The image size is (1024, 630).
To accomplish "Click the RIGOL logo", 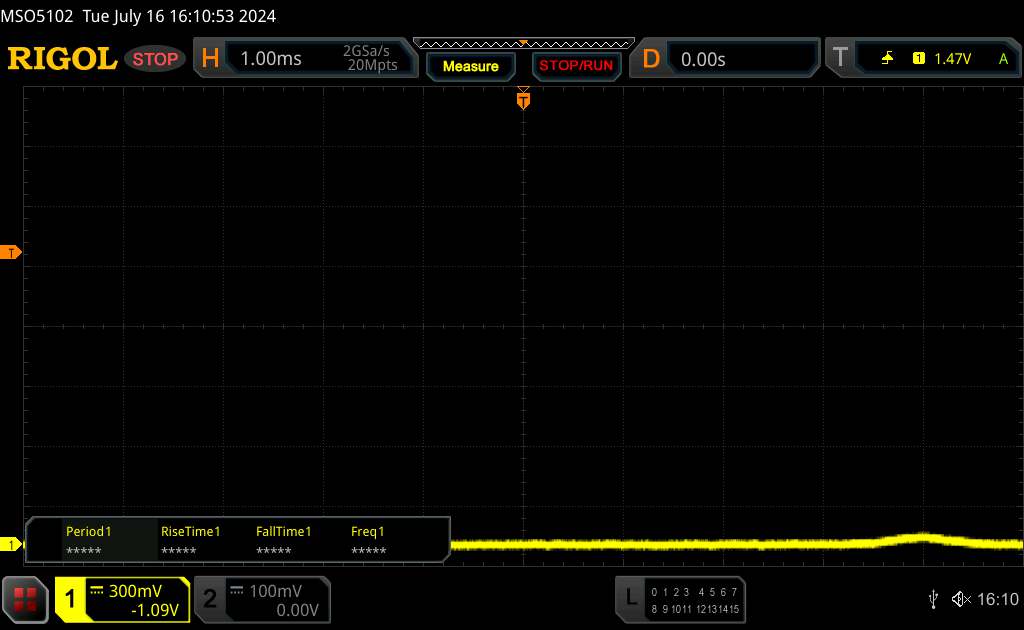I will [63, 59].
